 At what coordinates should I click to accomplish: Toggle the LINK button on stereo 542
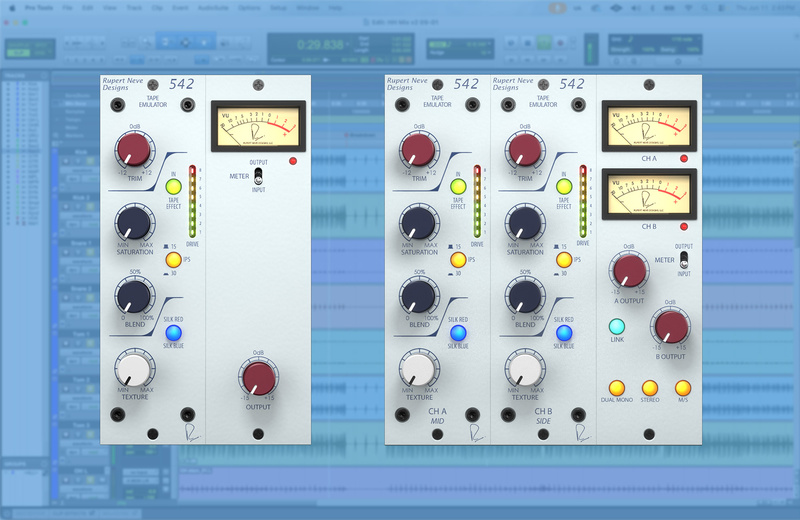coord(617,326)
